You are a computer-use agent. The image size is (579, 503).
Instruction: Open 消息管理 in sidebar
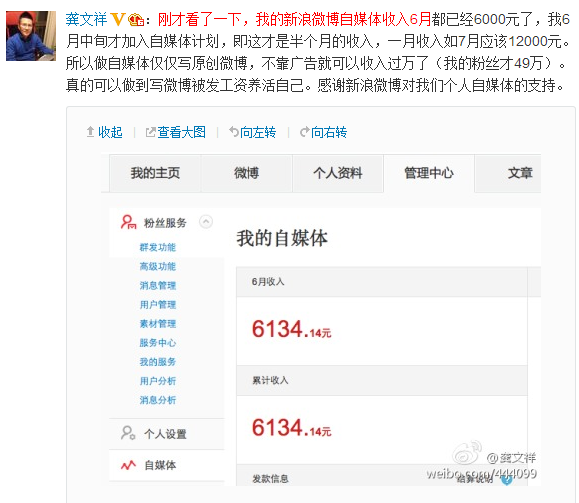click(x=158, y=286)
